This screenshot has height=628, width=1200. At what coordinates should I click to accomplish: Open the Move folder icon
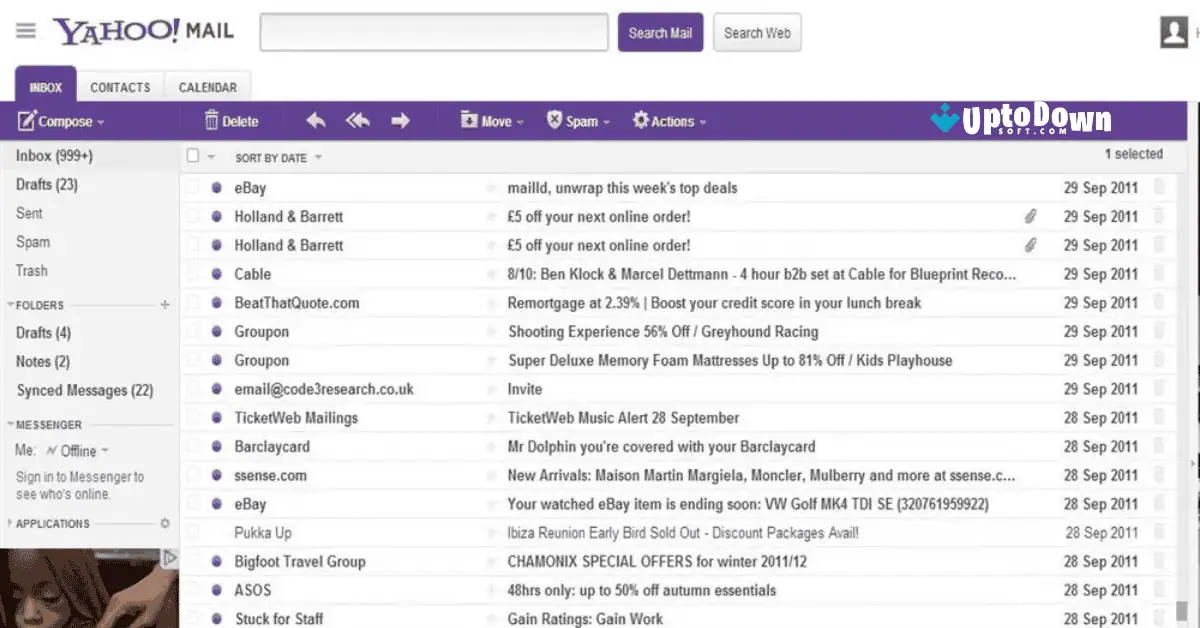point(469,121)
